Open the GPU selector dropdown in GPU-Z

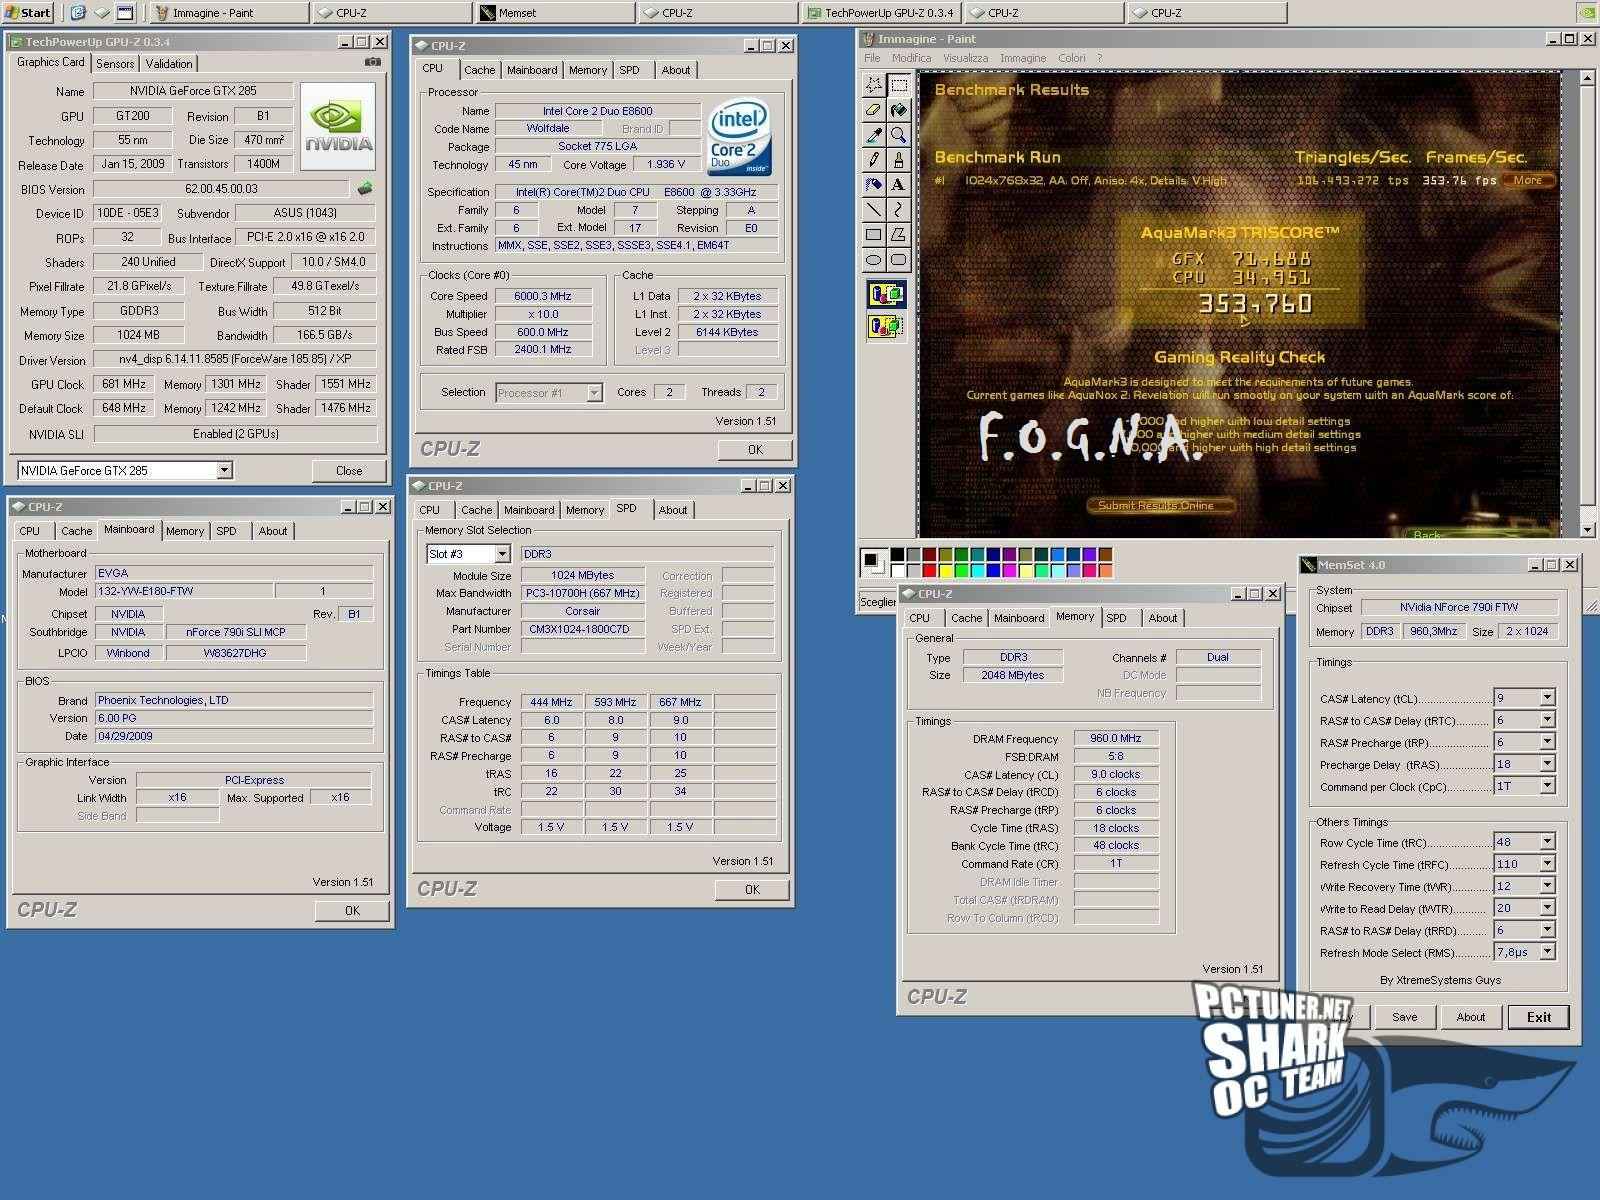coord(224,470)
